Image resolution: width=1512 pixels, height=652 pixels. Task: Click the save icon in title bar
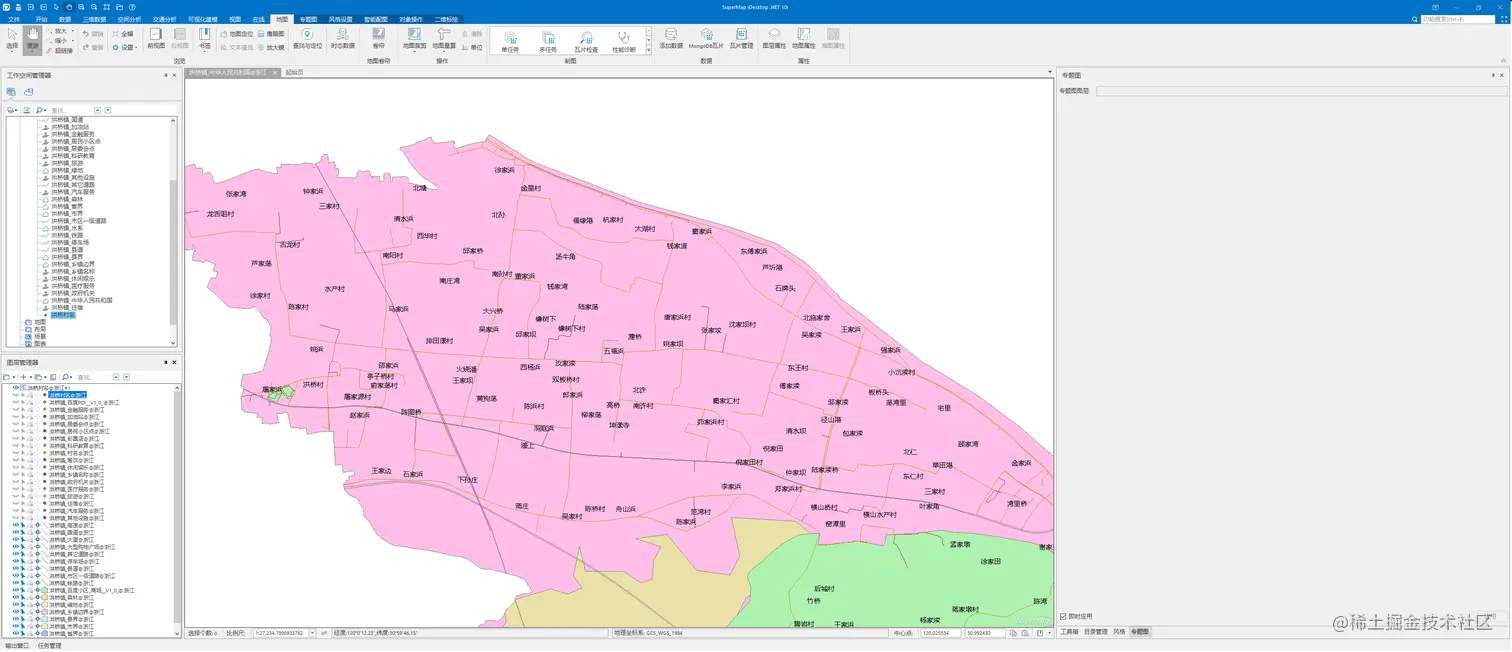click(x=17, y=7)
